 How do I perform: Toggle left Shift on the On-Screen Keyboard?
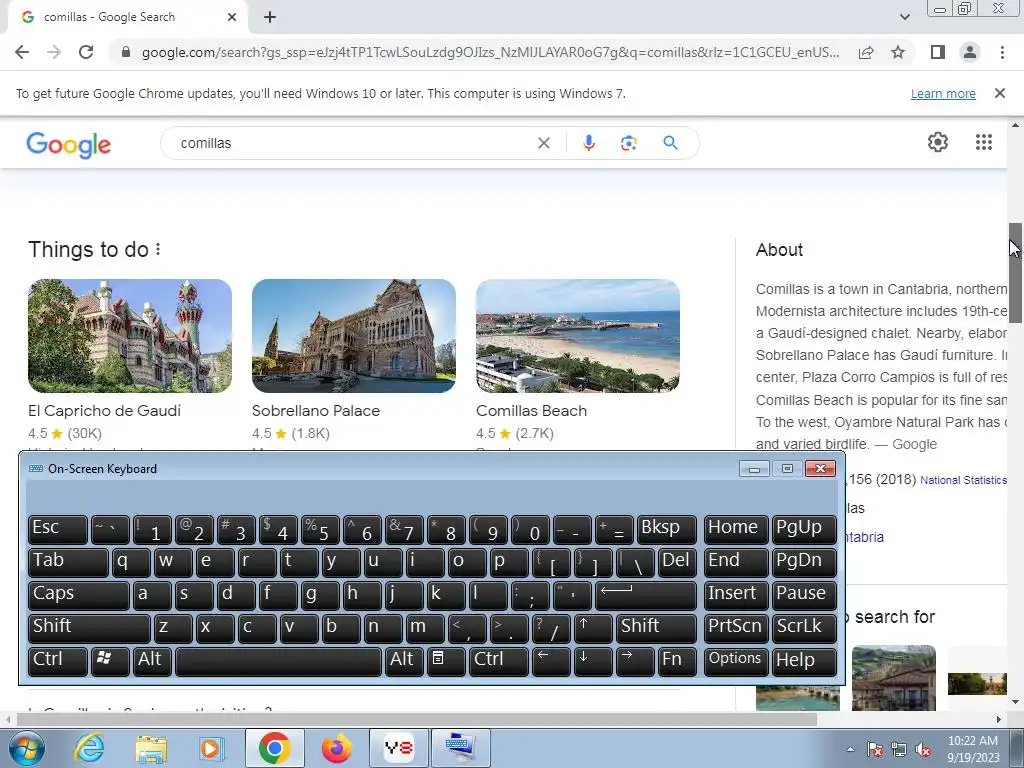pyautogui.click(x=89, y=627)
